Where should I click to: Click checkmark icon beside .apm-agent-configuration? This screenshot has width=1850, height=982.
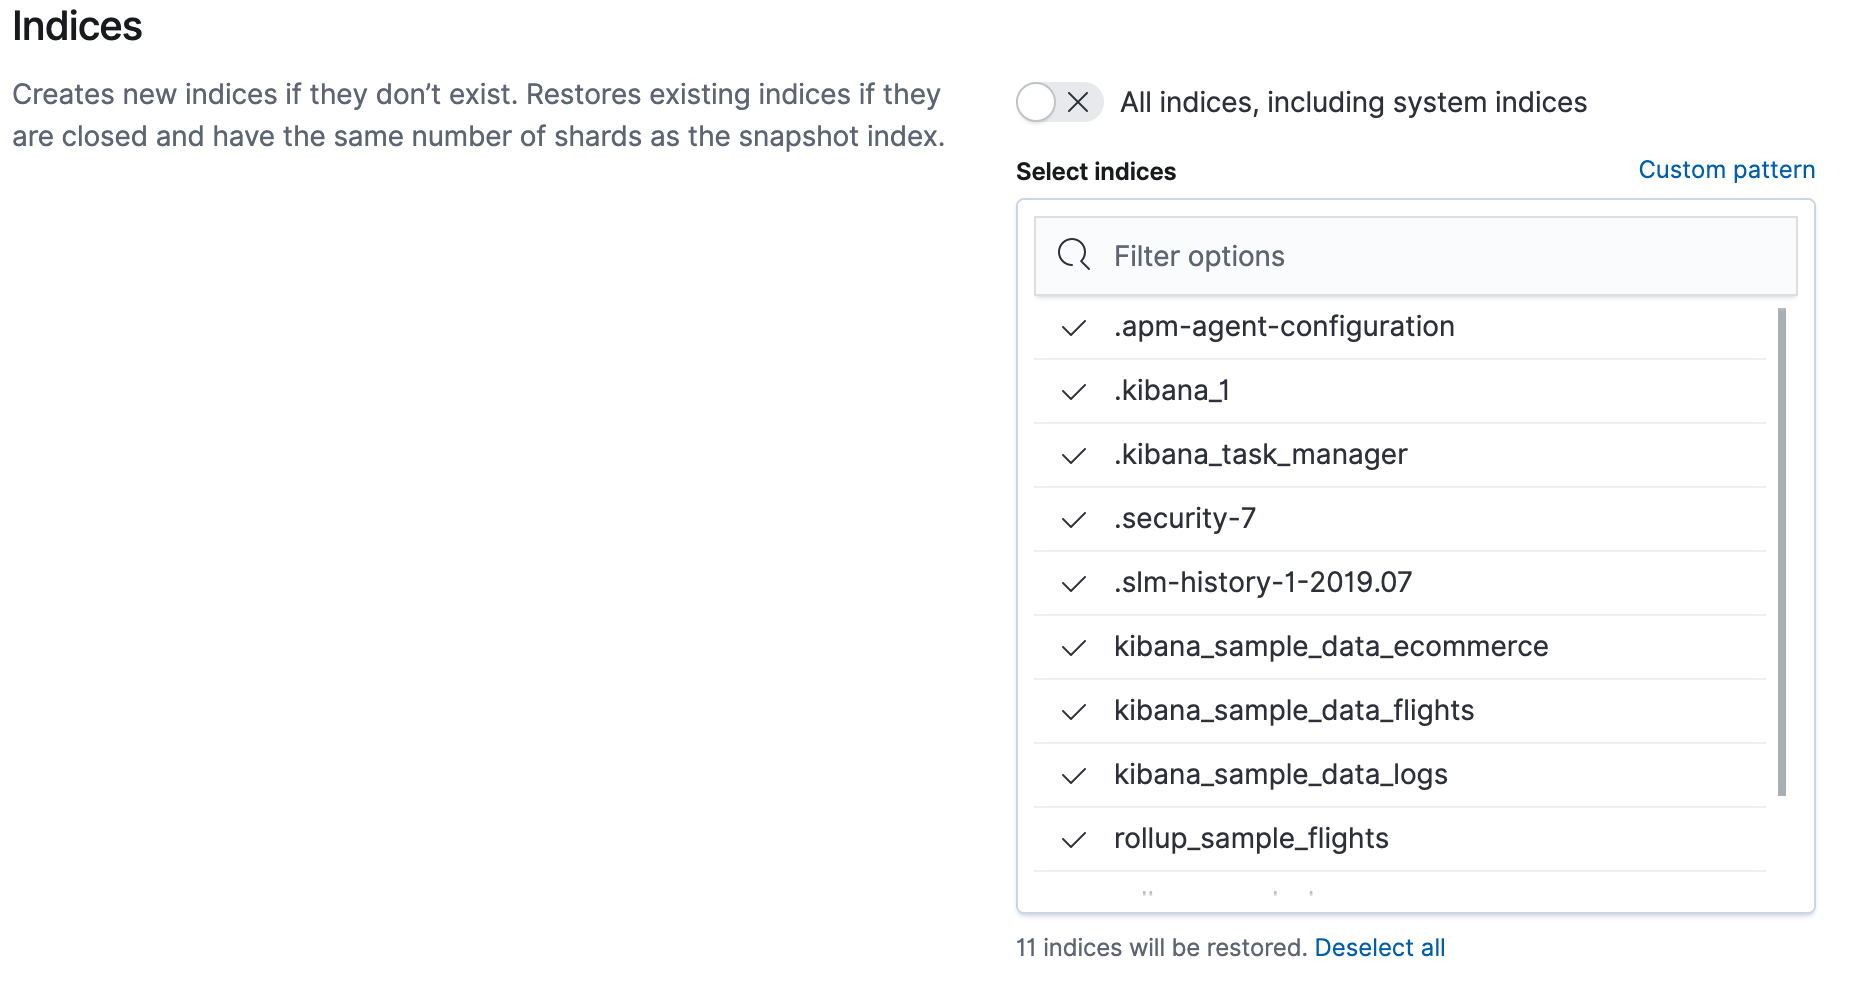(1073, 328)
